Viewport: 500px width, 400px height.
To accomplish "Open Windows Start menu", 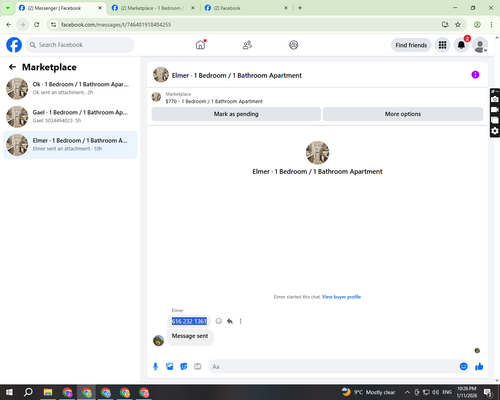I will 9,392.
